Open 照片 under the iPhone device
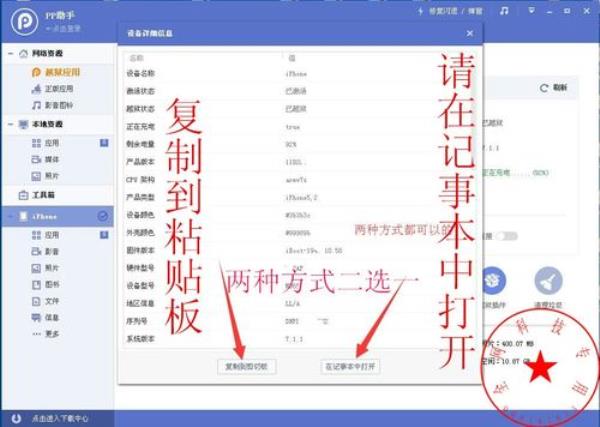 click(x=45, y=268)
